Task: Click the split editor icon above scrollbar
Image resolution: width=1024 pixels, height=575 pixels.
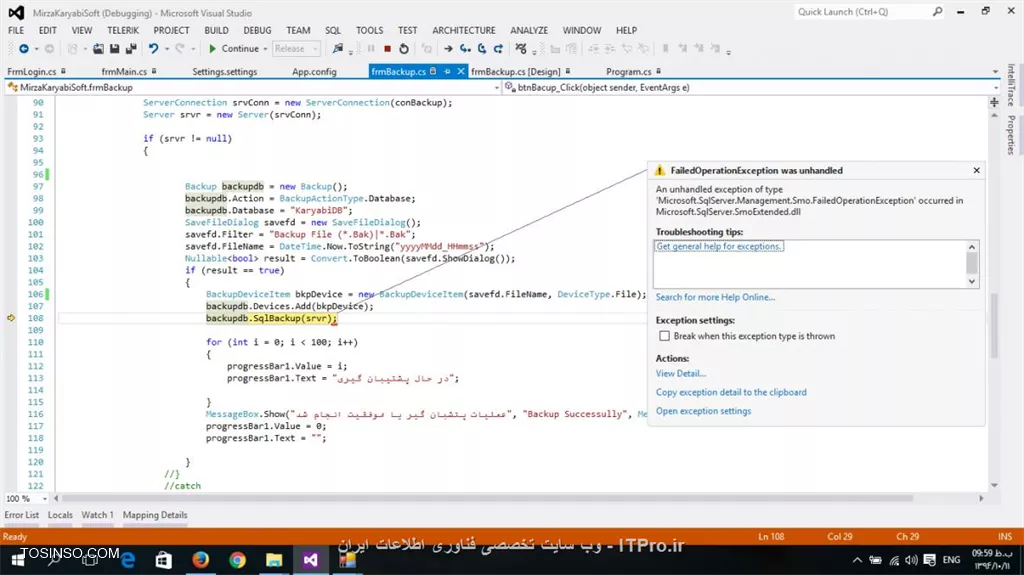Action: pos(994,103)
